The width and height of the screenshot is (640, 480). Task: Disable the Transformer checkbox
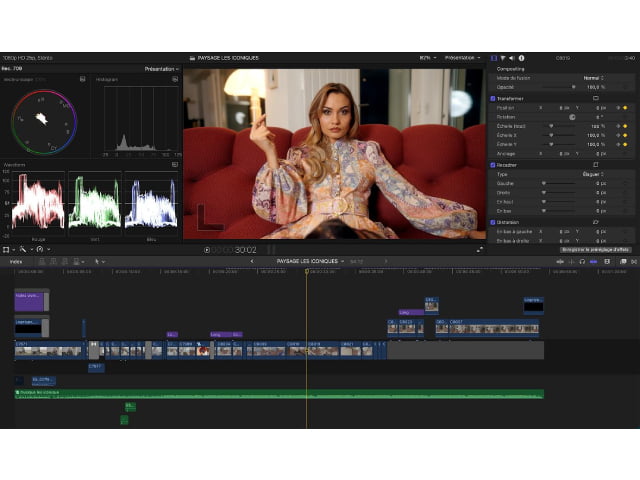click(493, 99)
